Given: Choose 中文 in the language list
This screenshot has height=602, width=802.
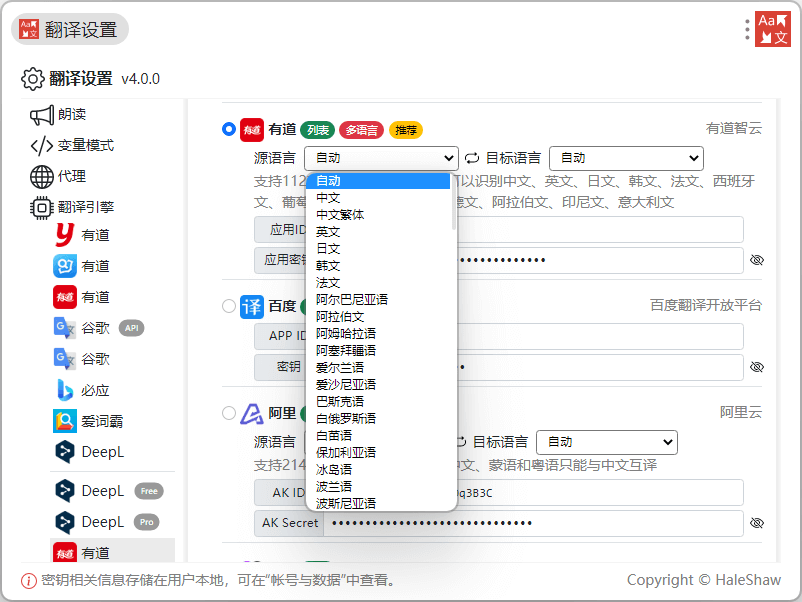Looking at the screenshot, I should (x=378, y=198).
